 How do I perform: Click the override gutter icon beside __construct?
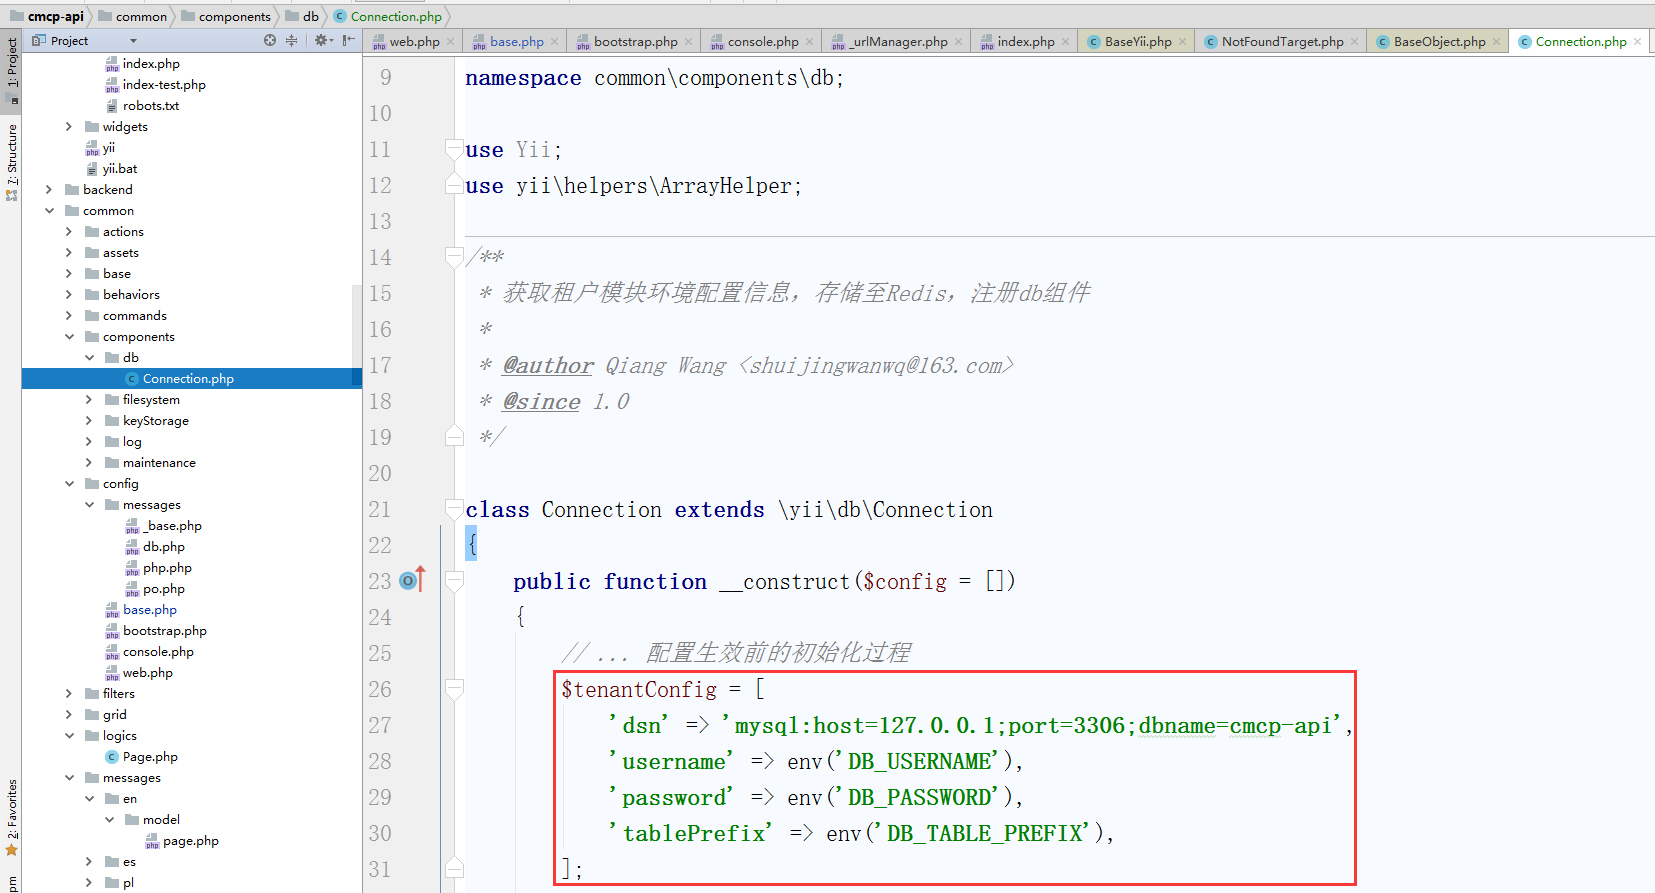[412, 580]
